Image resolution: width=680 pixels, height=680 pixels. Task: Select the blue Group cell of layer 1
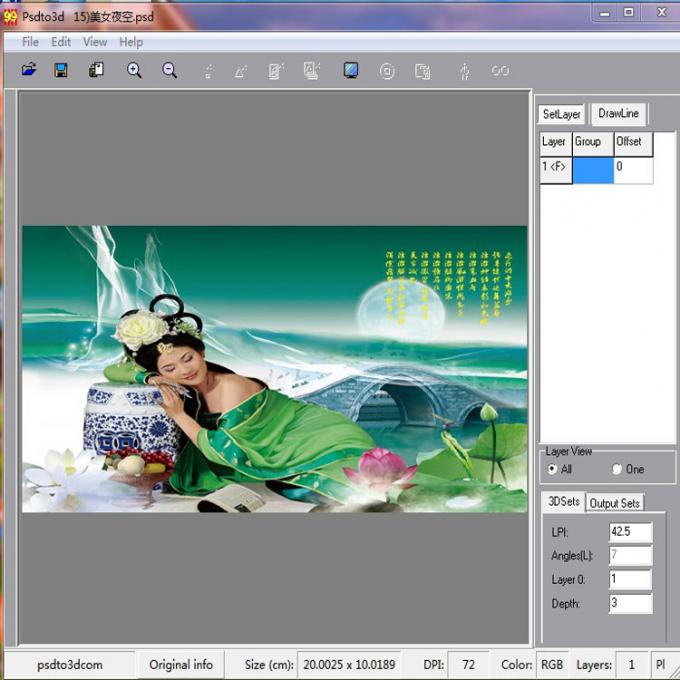tap(592, 169)
